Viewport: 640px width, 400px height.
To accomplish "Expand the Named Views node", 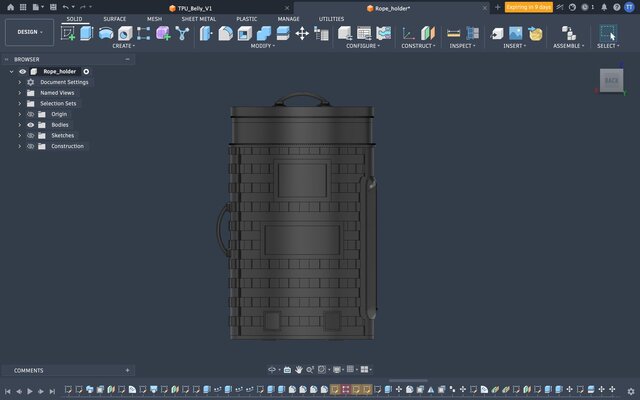I will (x=19, y=93).
